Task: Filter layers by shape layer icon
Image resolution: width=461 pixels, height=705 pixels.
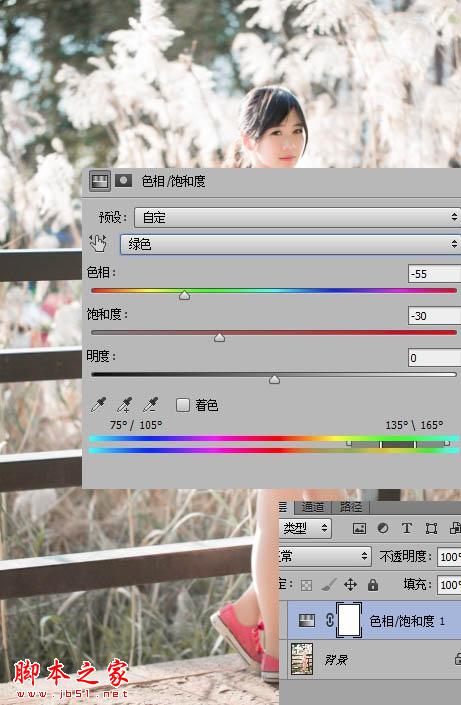Action: 431,528
